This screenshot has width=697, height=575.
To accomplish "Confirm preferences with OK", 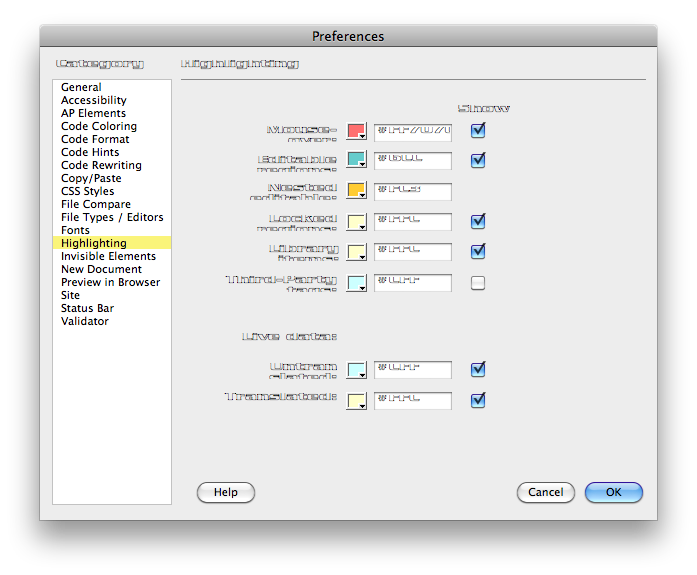I will point(614,492).
